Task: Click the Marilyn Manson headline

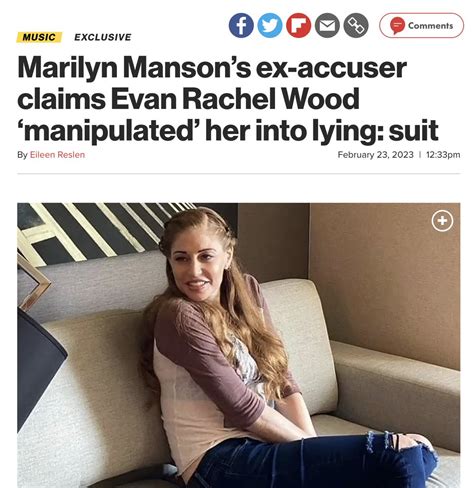Action: tap(228, 99)
